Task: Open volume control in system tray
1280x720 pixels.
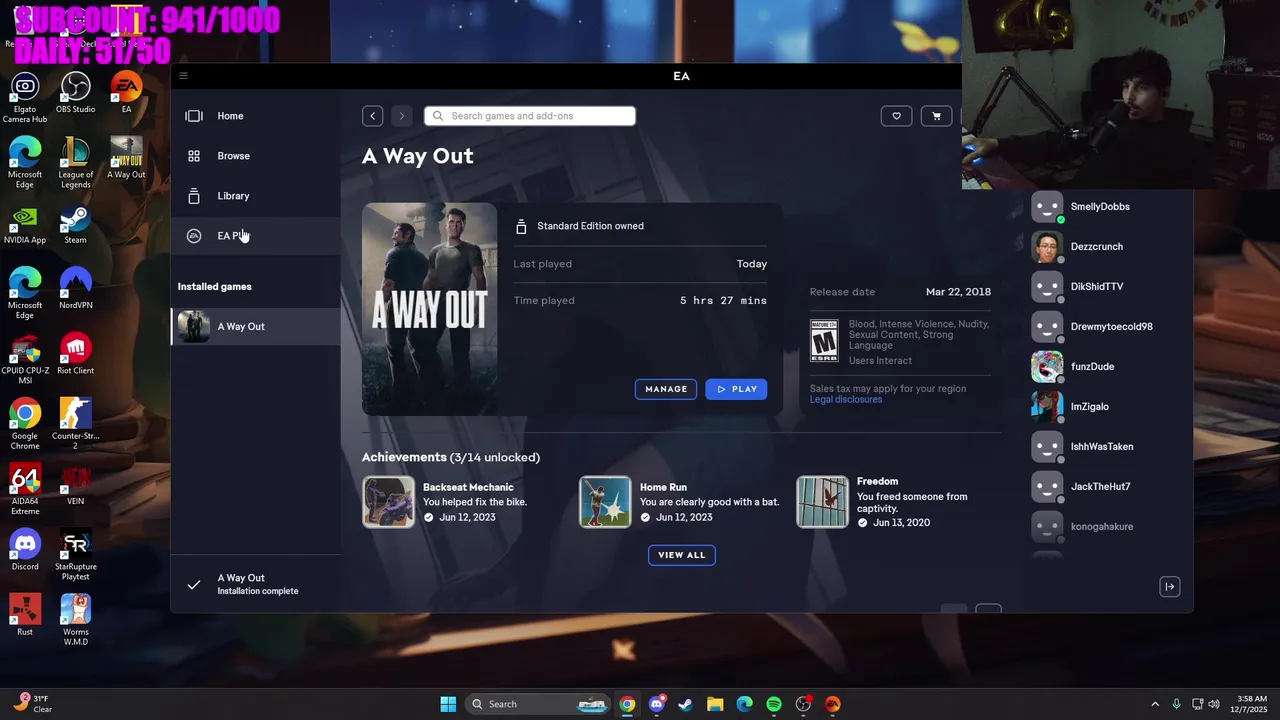Action: pos(1214,704)
